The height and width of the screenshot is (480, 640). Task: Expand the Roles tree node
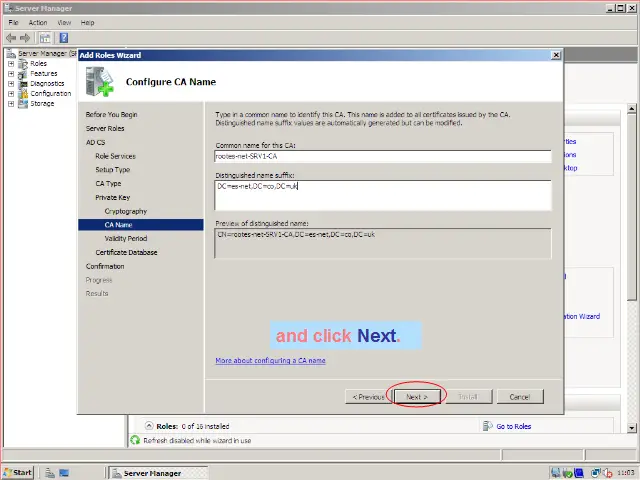11,64
